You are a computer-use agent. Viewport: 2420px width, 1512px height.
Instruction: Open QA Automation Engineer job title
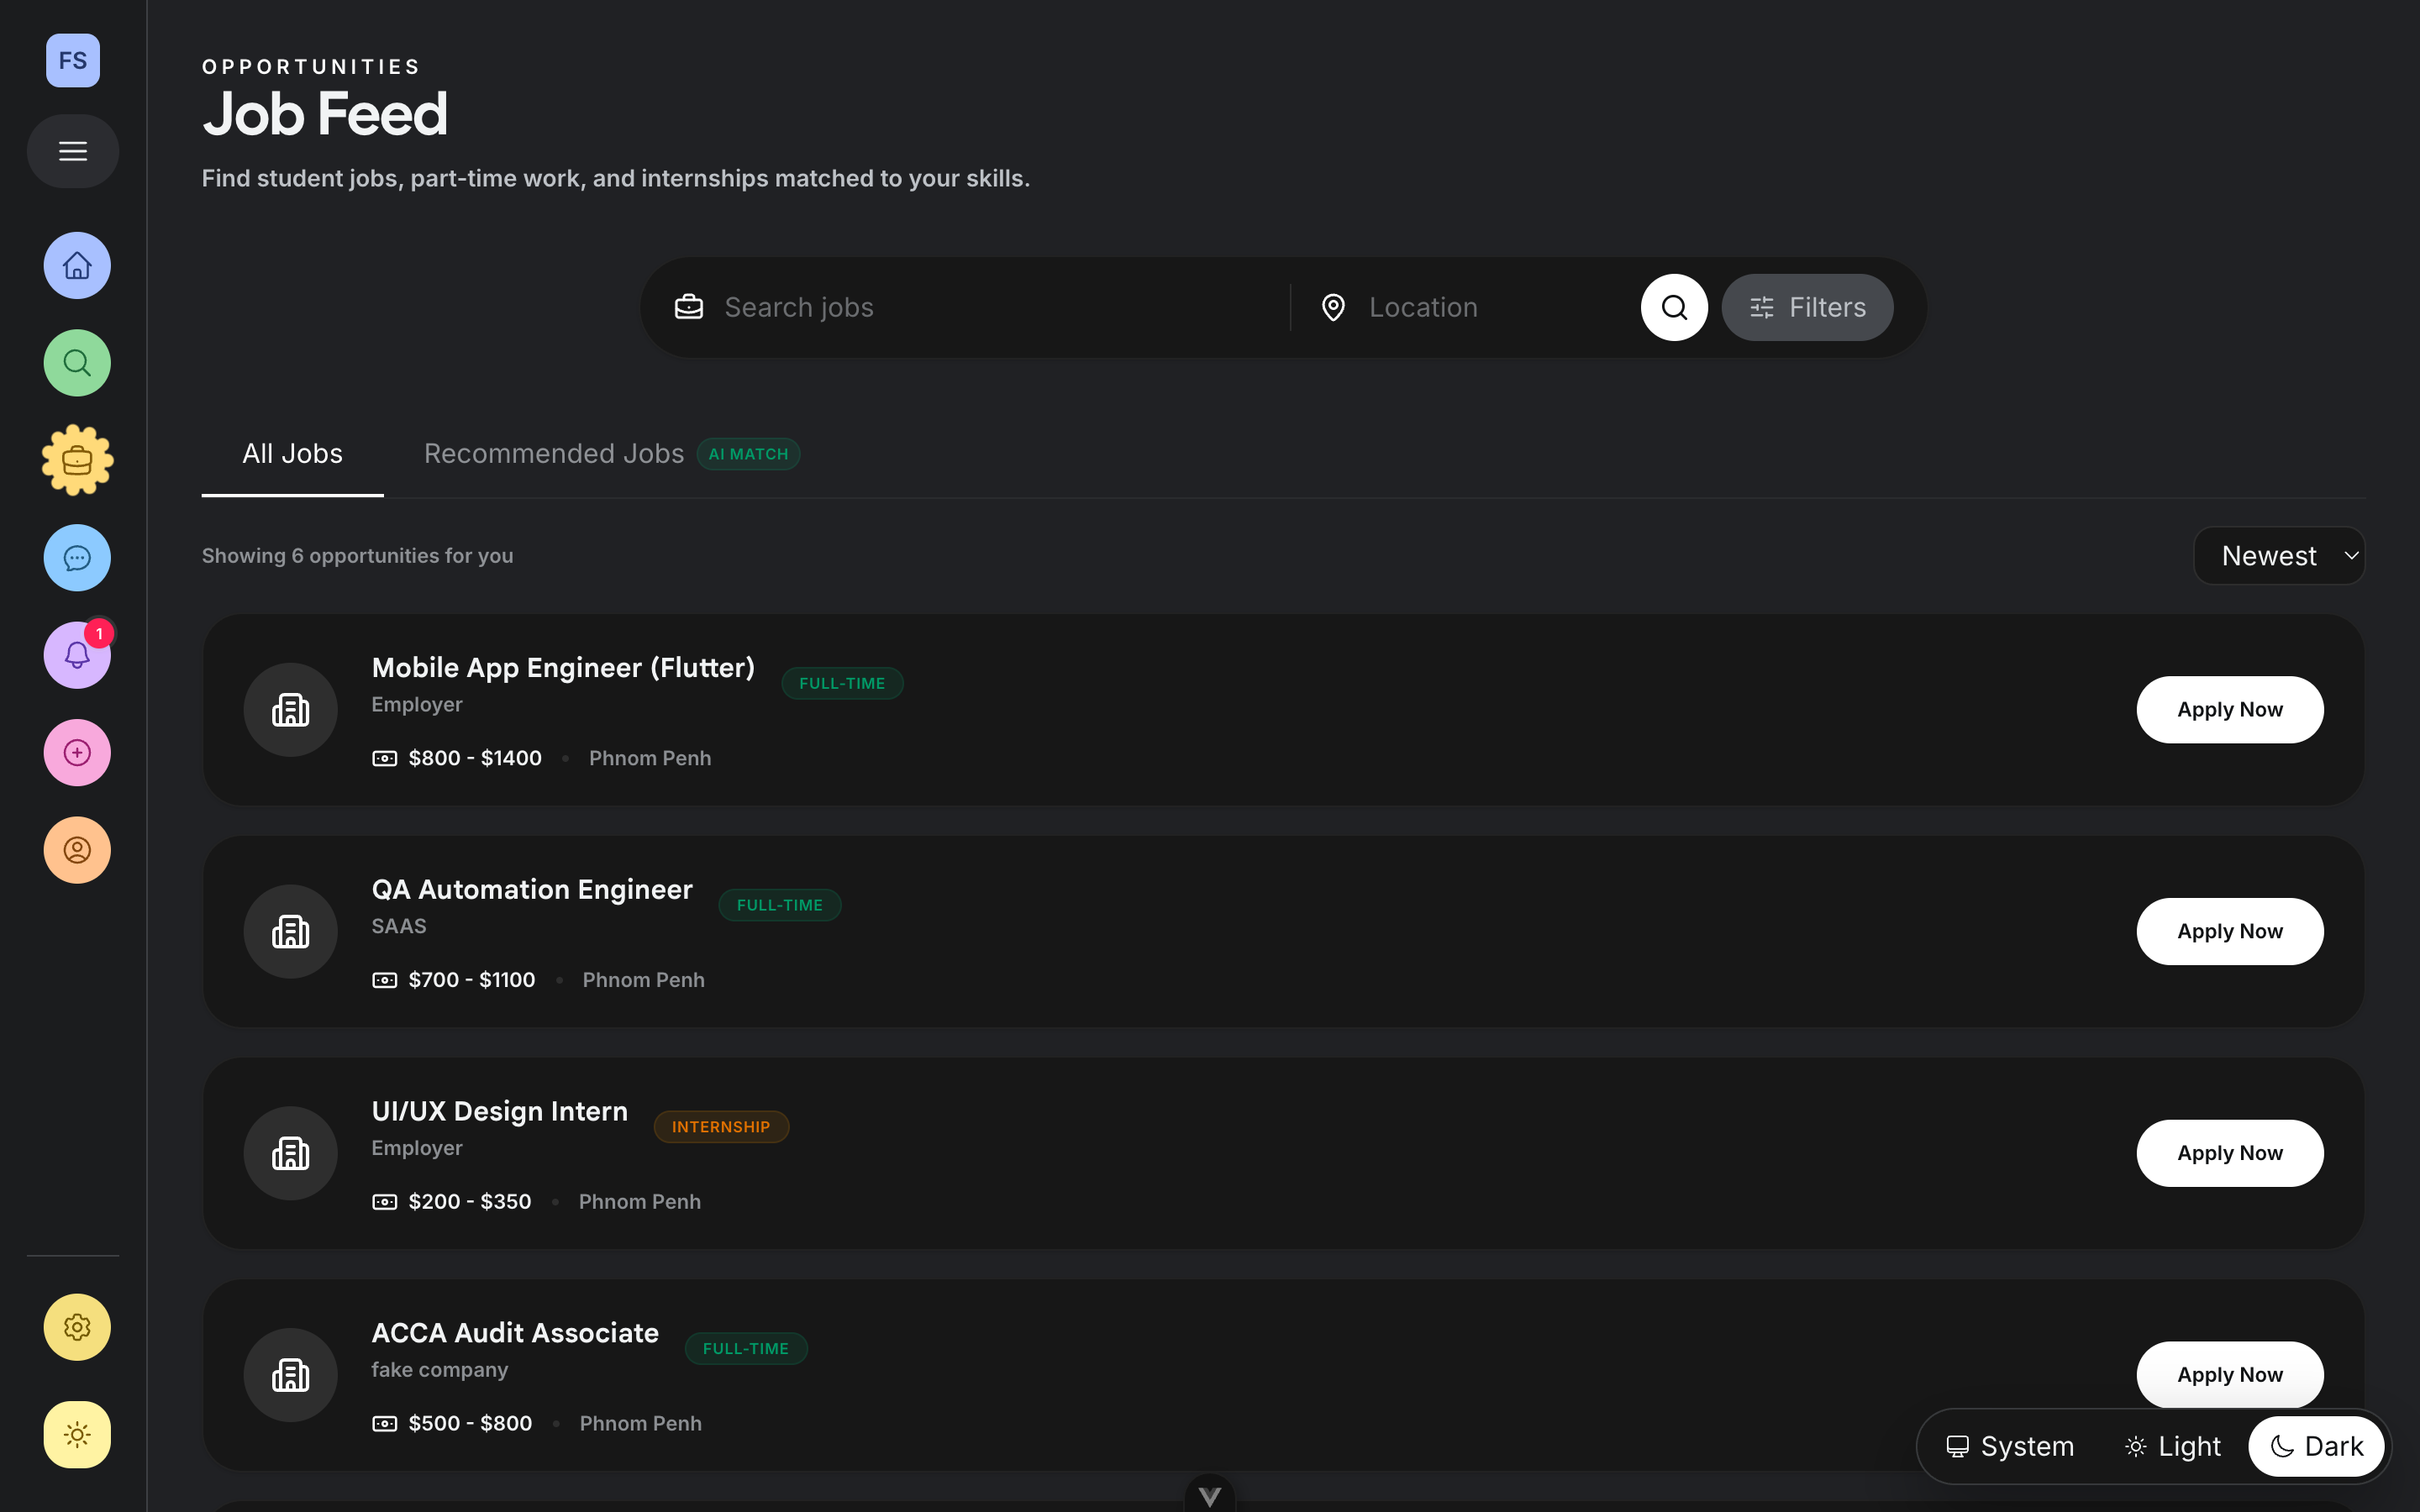tap(532, 890)
